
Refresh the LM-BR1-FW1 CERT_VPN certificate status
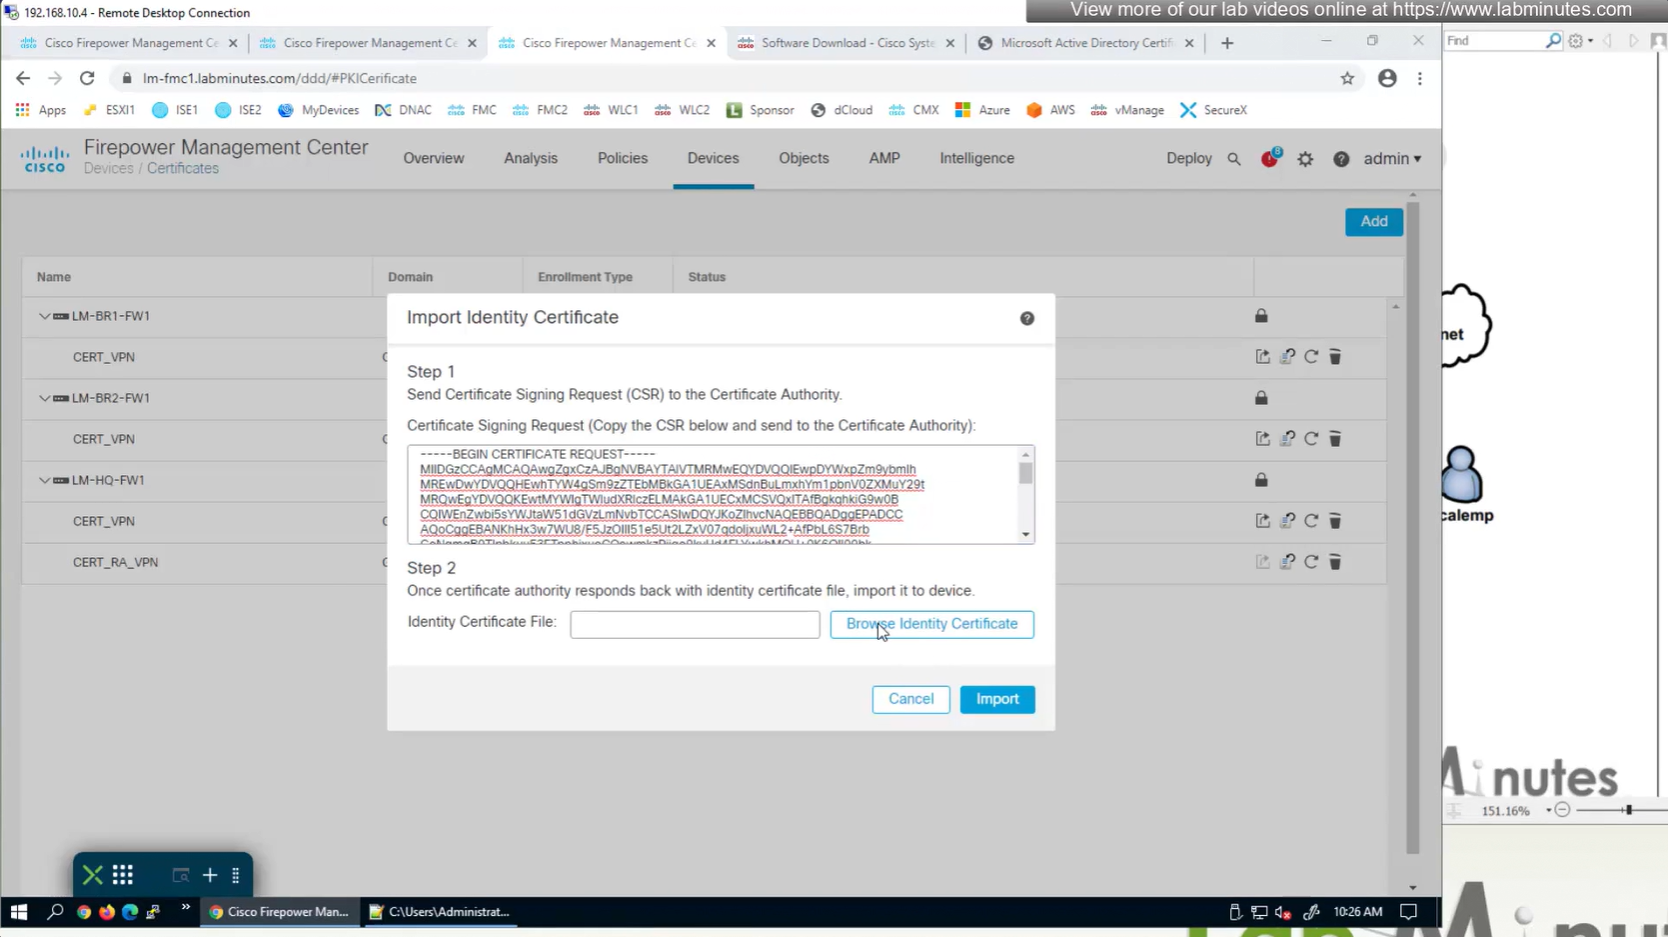tap(1311, 357)
